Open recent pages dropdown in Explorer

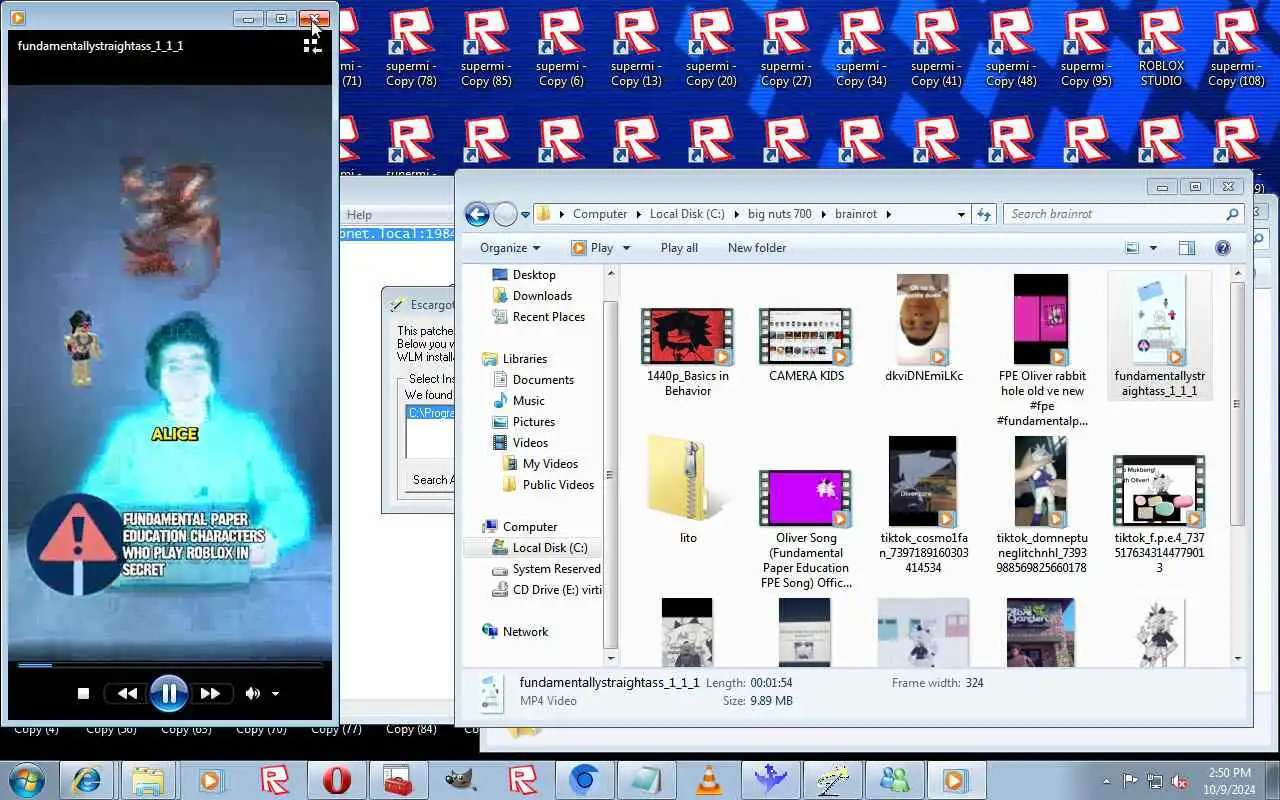pos(525,215)
